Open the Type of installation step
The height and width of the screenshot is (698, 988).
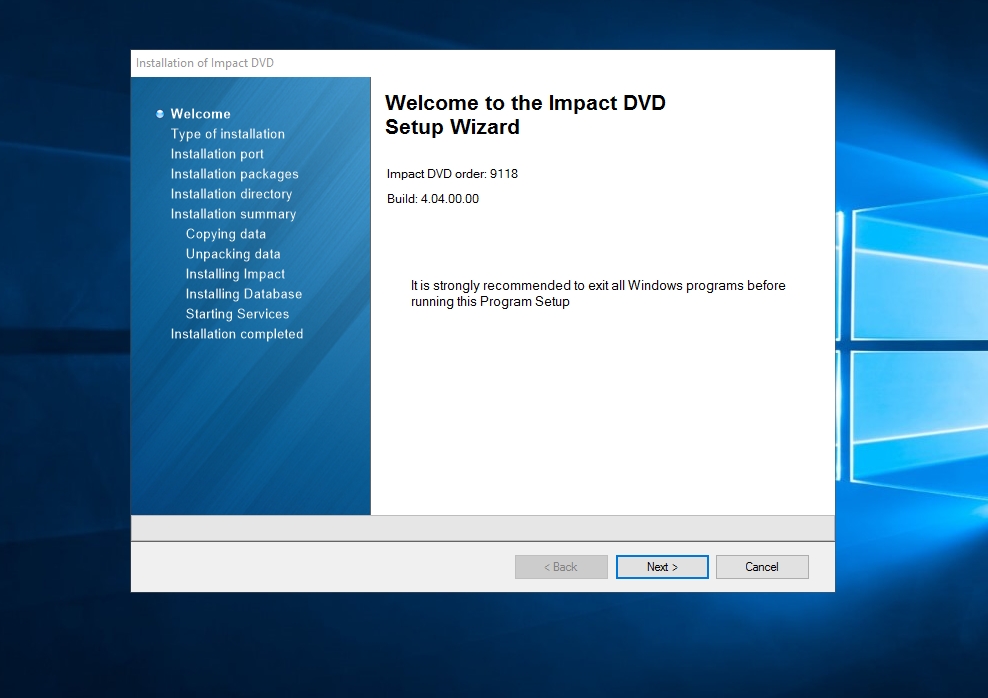click(x=227, y=134)
